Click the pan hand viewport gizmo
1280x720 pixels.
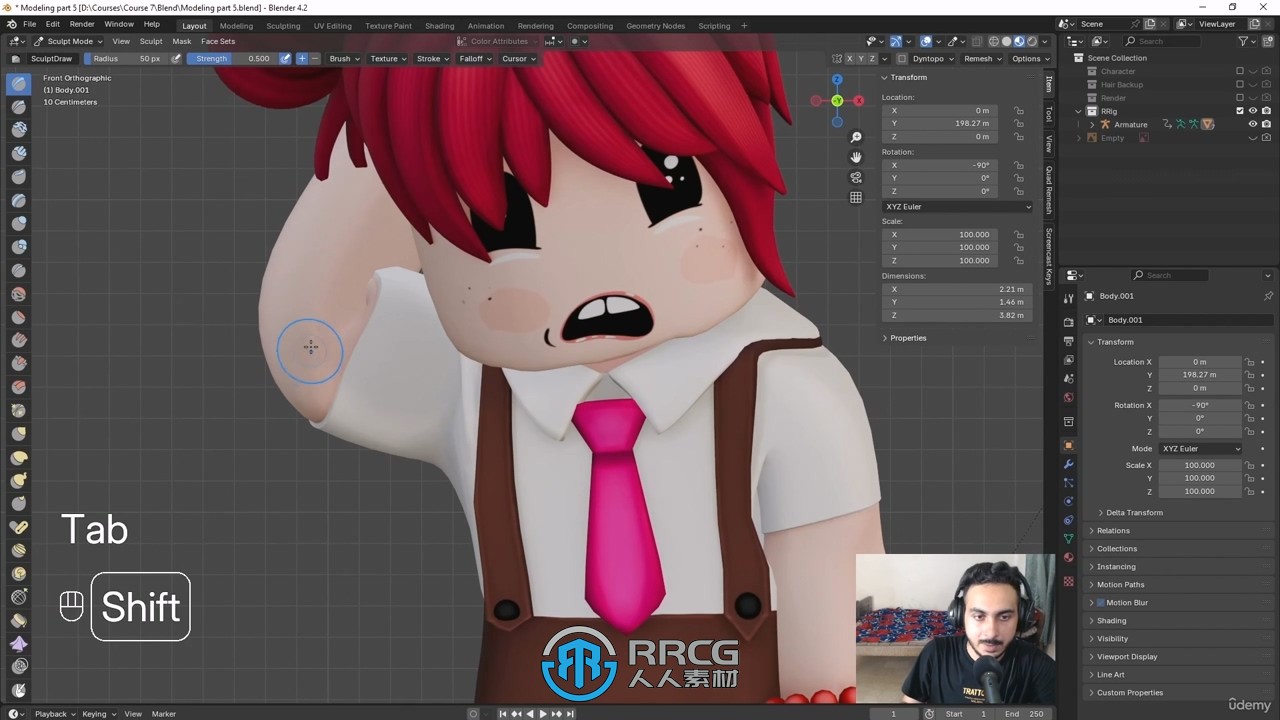point(856,157)
